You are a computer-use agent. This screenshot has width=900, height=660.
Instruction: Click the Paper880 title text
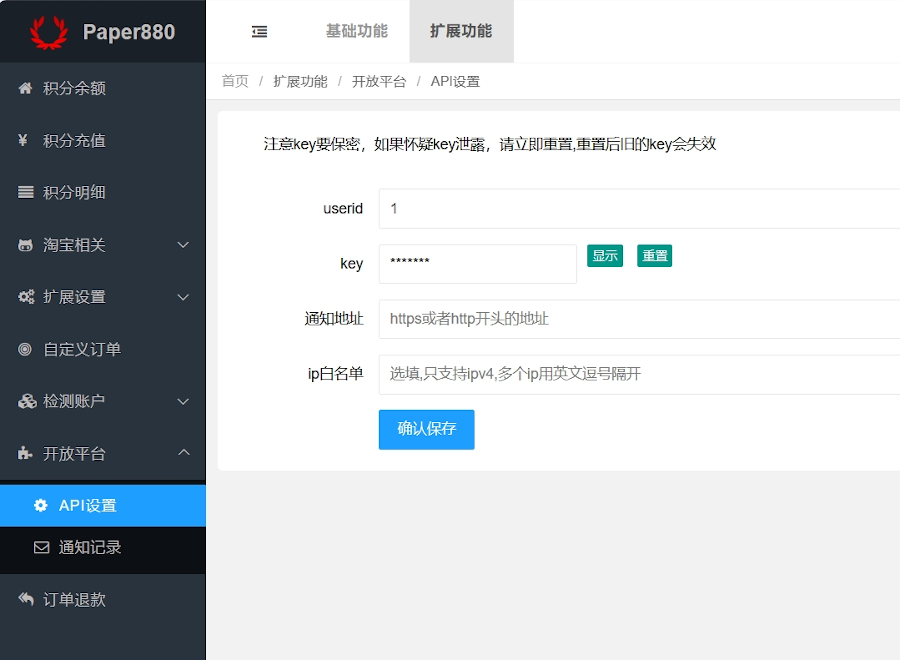pos(129,32)
